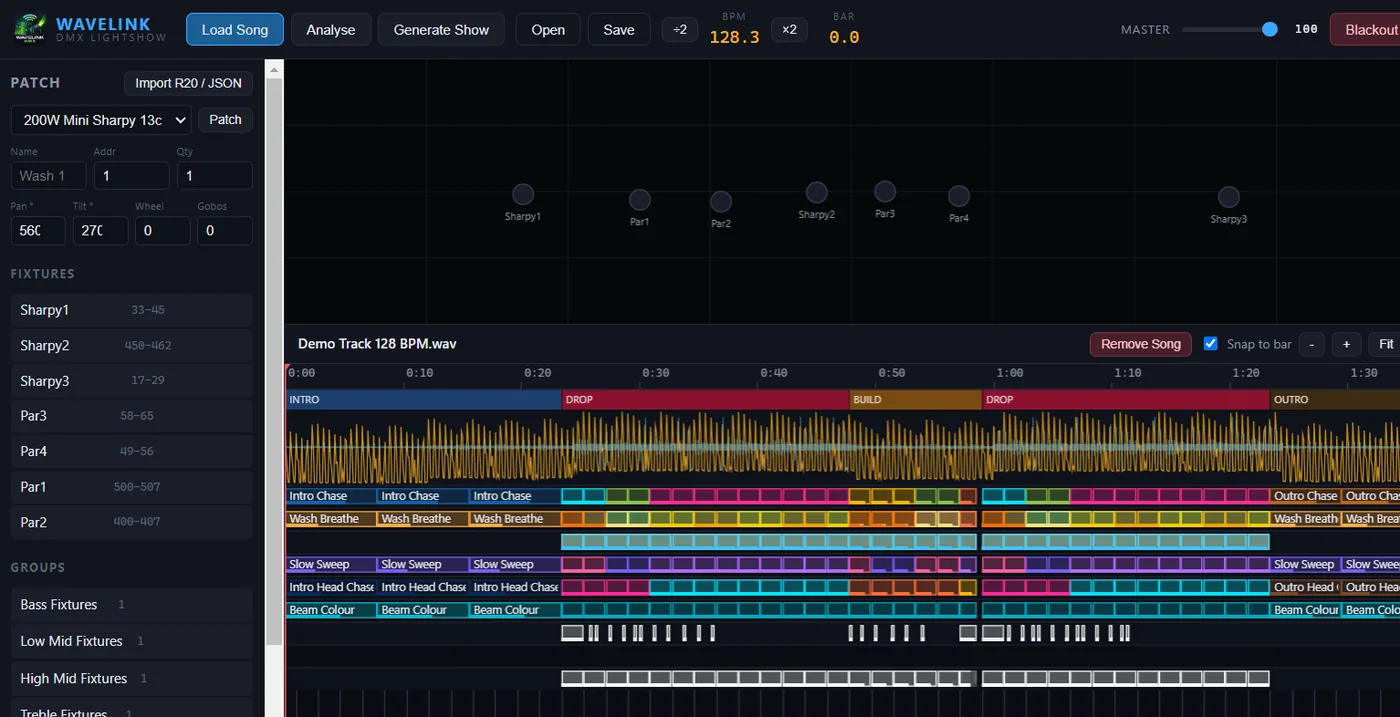Select the Sharpy3 fixture dot on stage
The height and width of the screenshot is (717, 1400).
click(x=1229, y=197)
